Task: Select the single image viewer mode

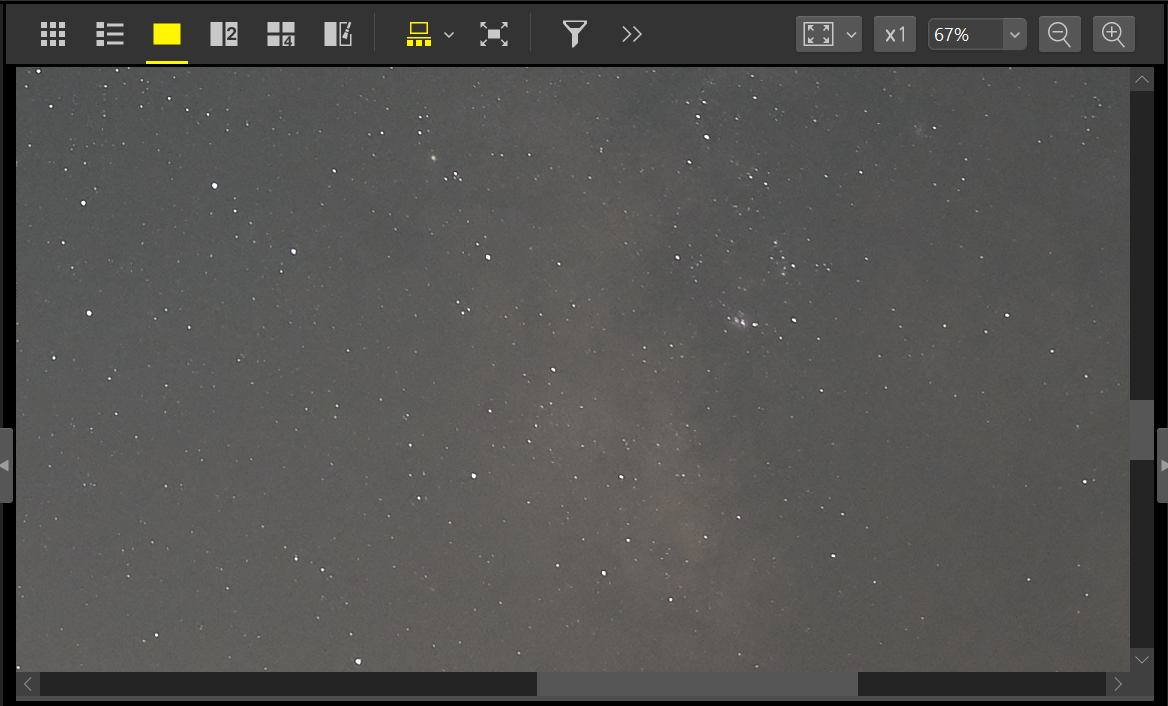Action: [167, 34]
